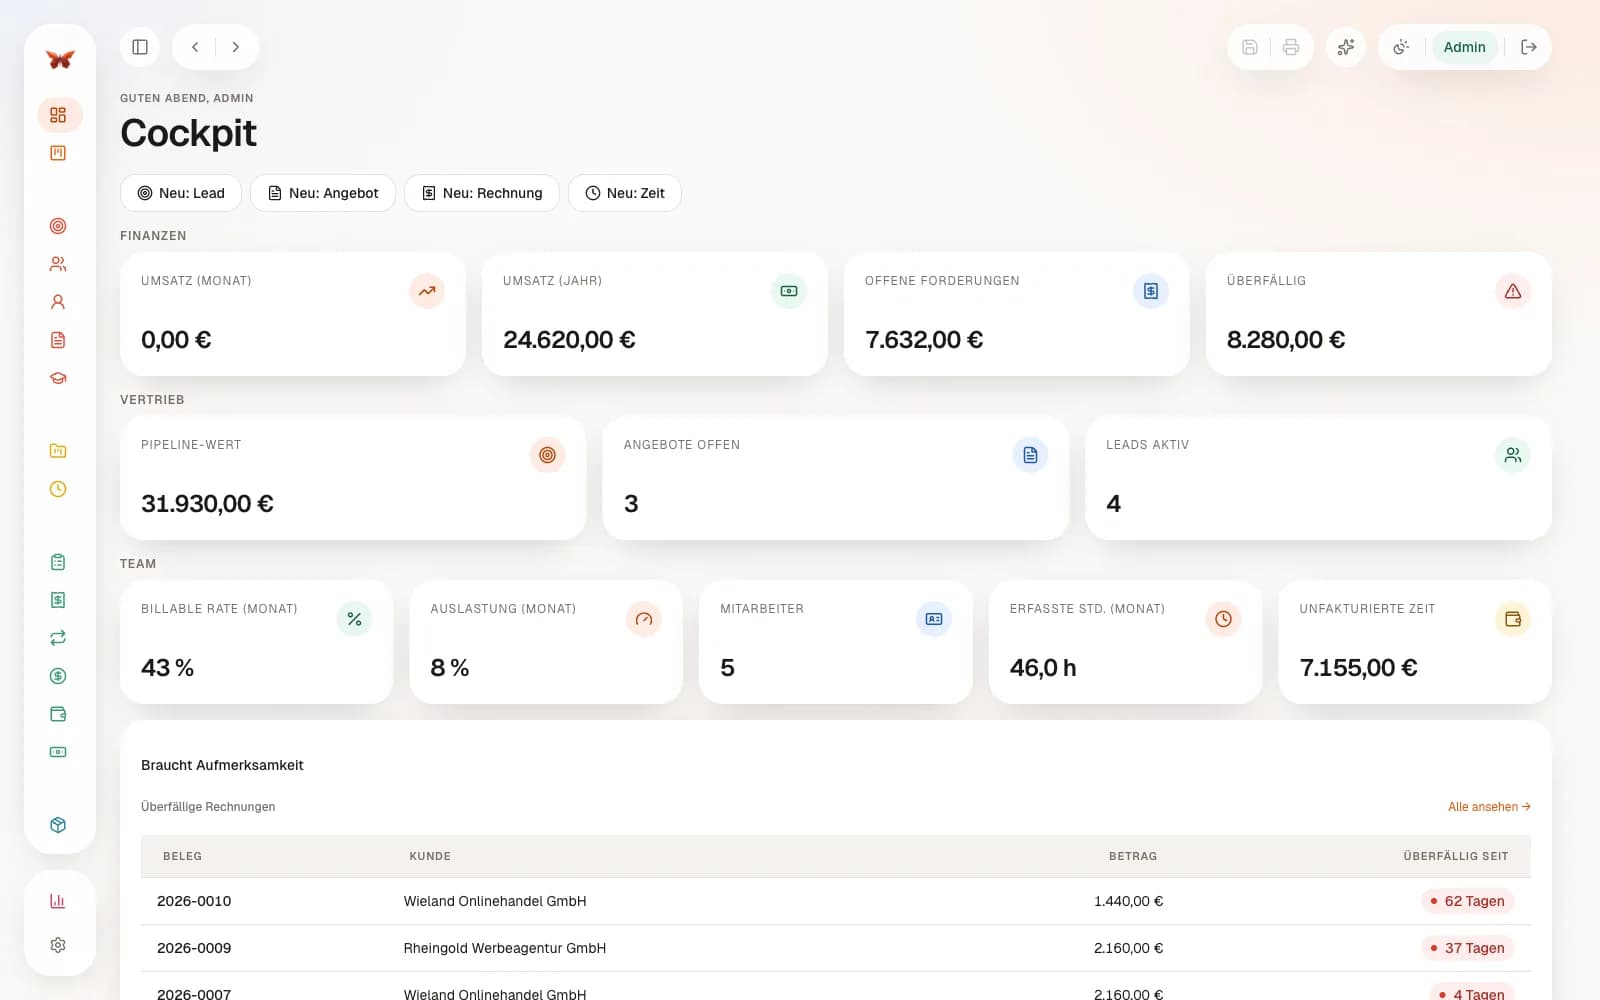Open the target icon in sidebar
This screenshot has width=1600, height=1000.
(58, 226)
